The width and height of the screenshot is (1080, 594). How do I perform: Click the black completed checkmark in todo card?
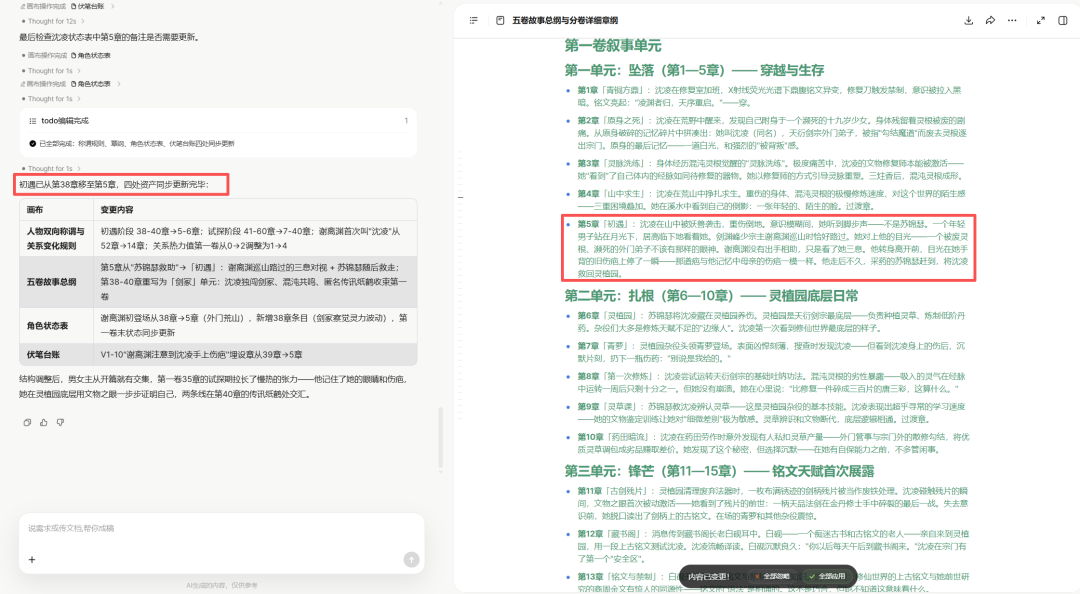pos(32,143)
